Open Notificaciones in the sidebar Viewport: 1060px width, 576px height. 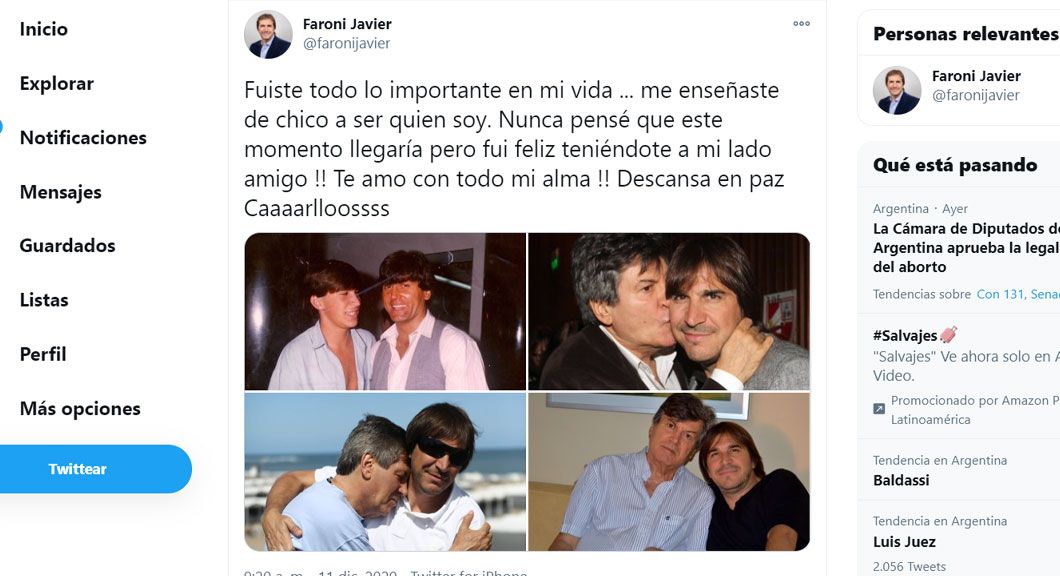click(x=83, y=138)
